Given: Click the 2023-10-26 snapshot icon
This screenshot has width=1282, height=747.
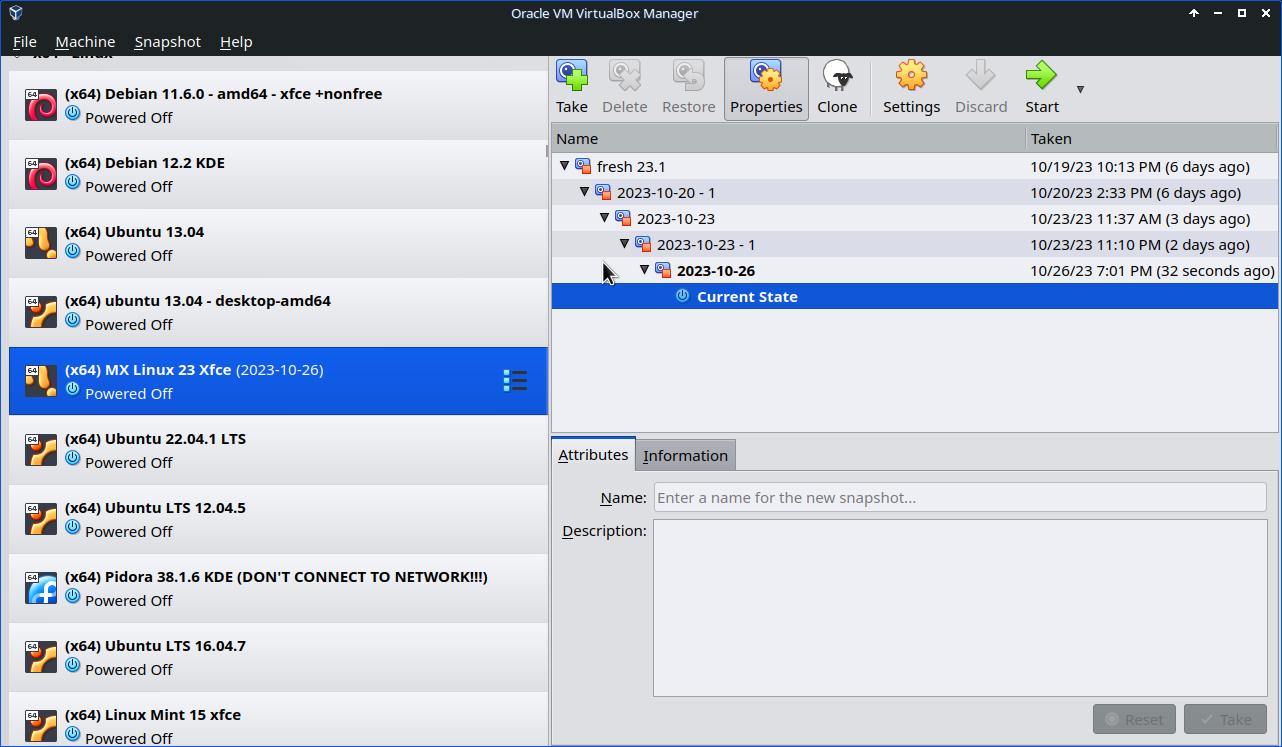Looking at the screenshot, I should (663, 270).
